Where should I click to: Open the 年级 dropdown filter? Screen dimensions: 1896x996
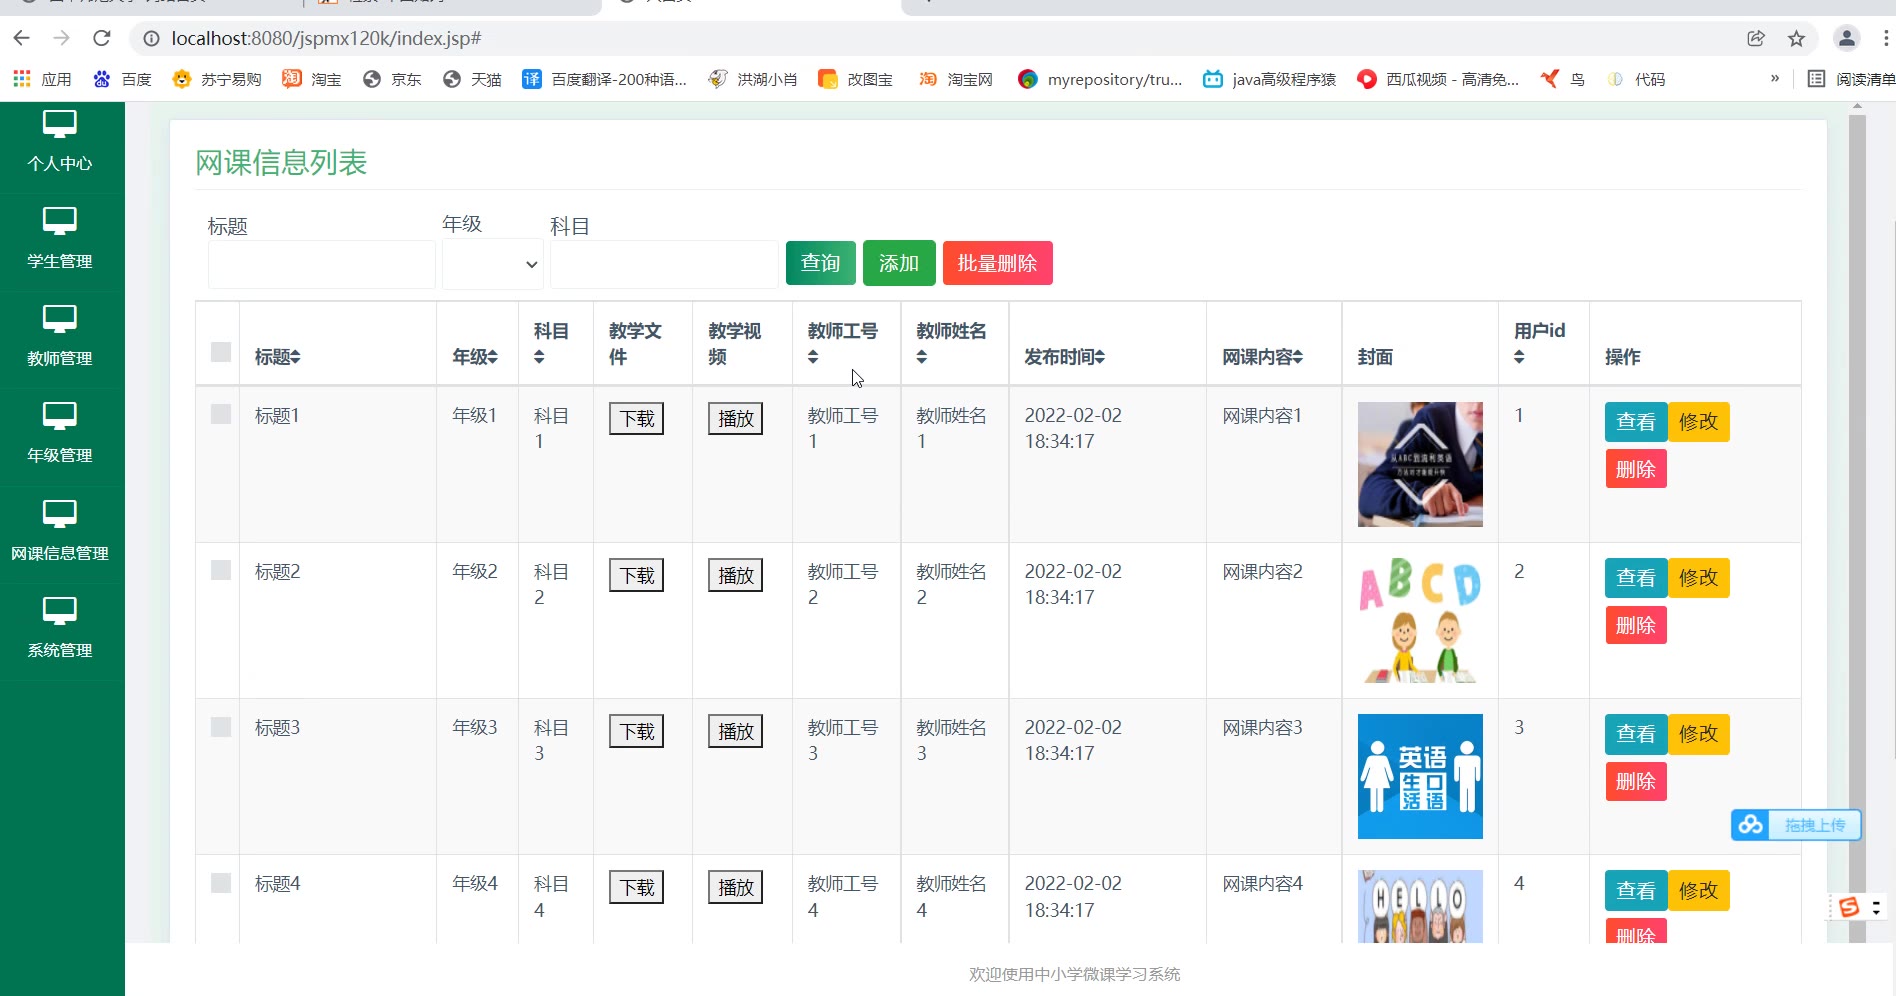point(493,264)
